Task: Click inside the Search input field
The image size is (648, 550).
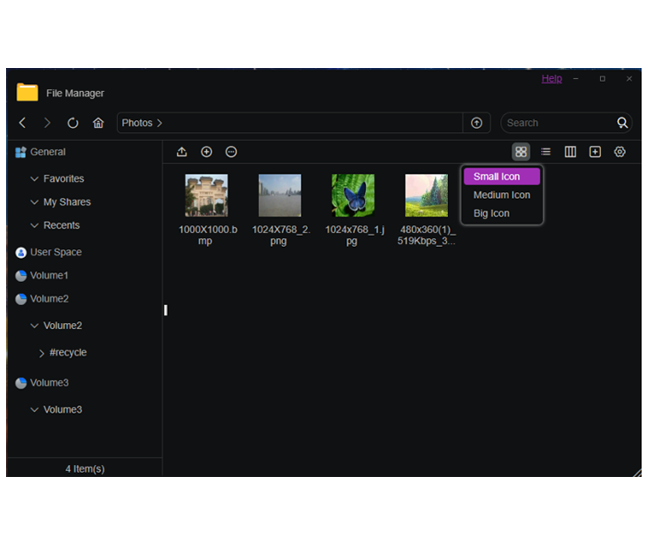Action: tap(555, 123)
